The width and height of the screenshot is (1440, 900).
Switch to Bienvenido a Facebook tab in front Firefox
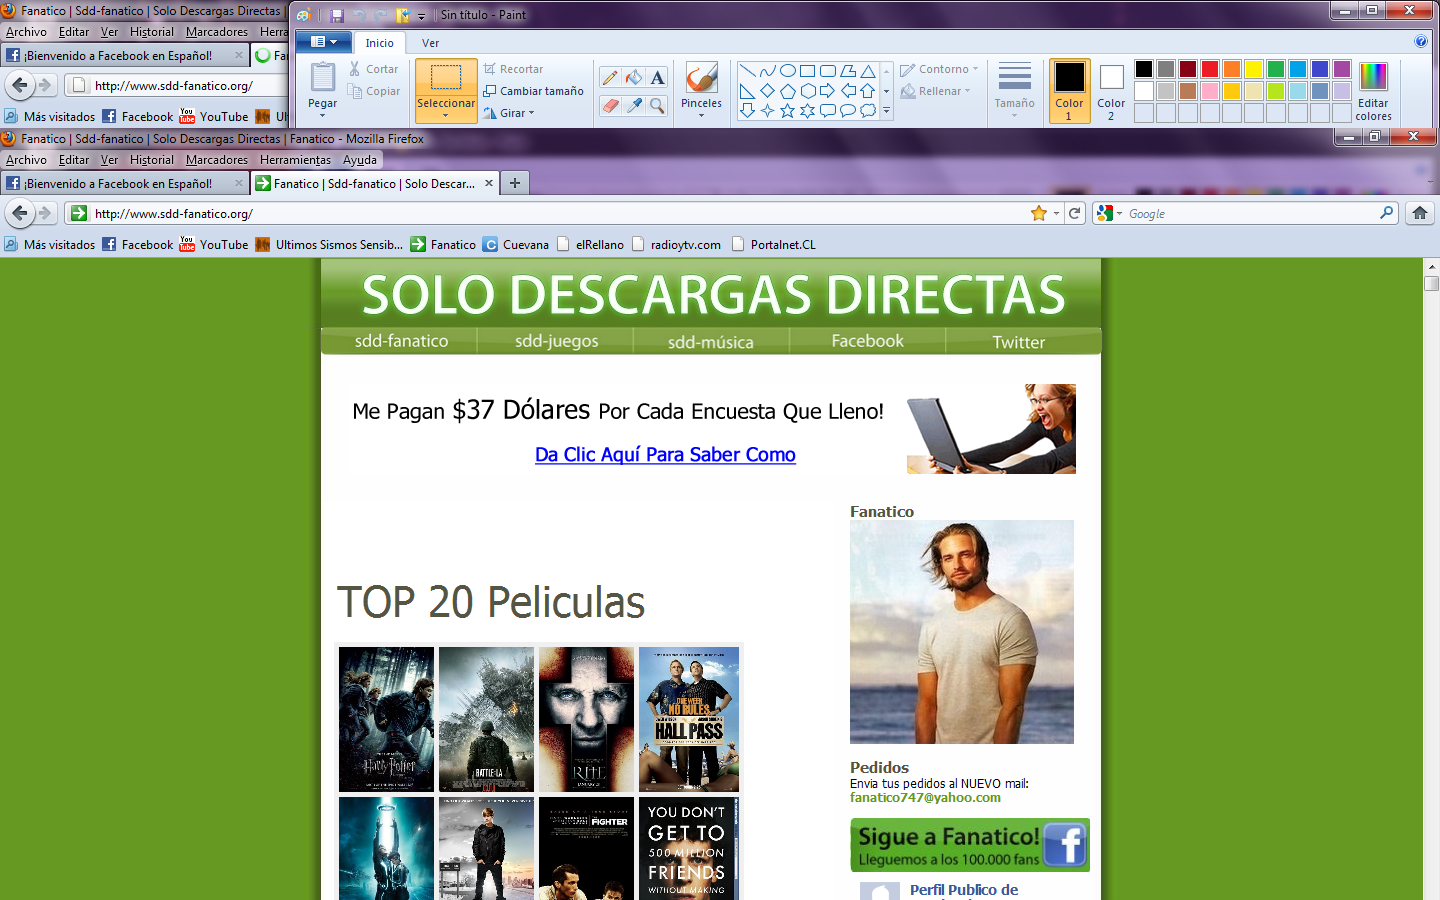tap(125, 183)
